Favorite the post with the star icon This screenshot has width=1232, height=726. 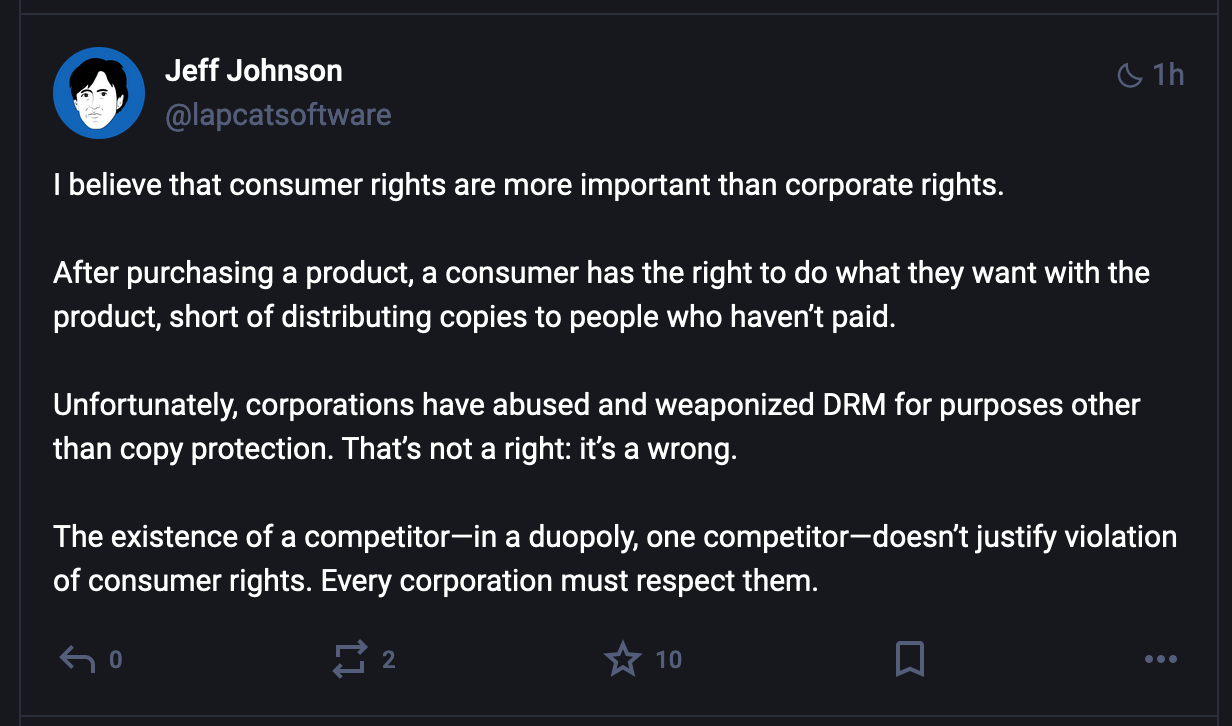click(622, 659)
